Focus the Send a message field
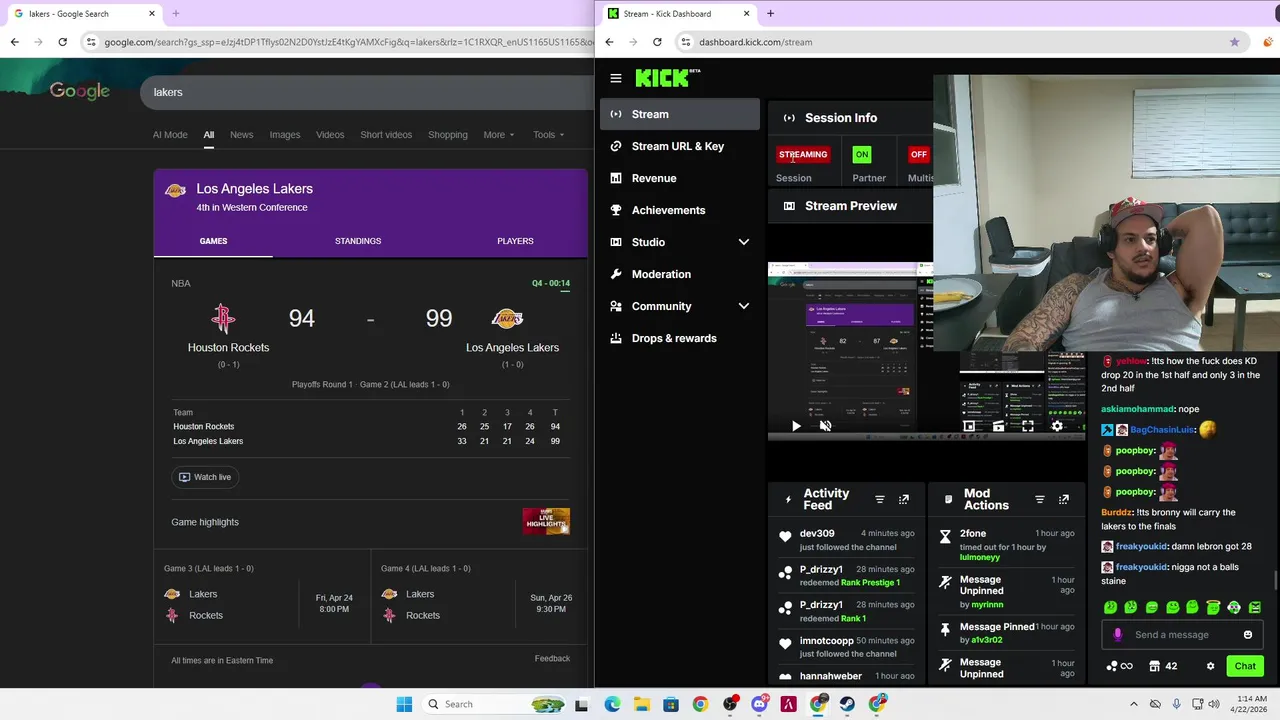 pyautogui.click(x=1183, y=634)
